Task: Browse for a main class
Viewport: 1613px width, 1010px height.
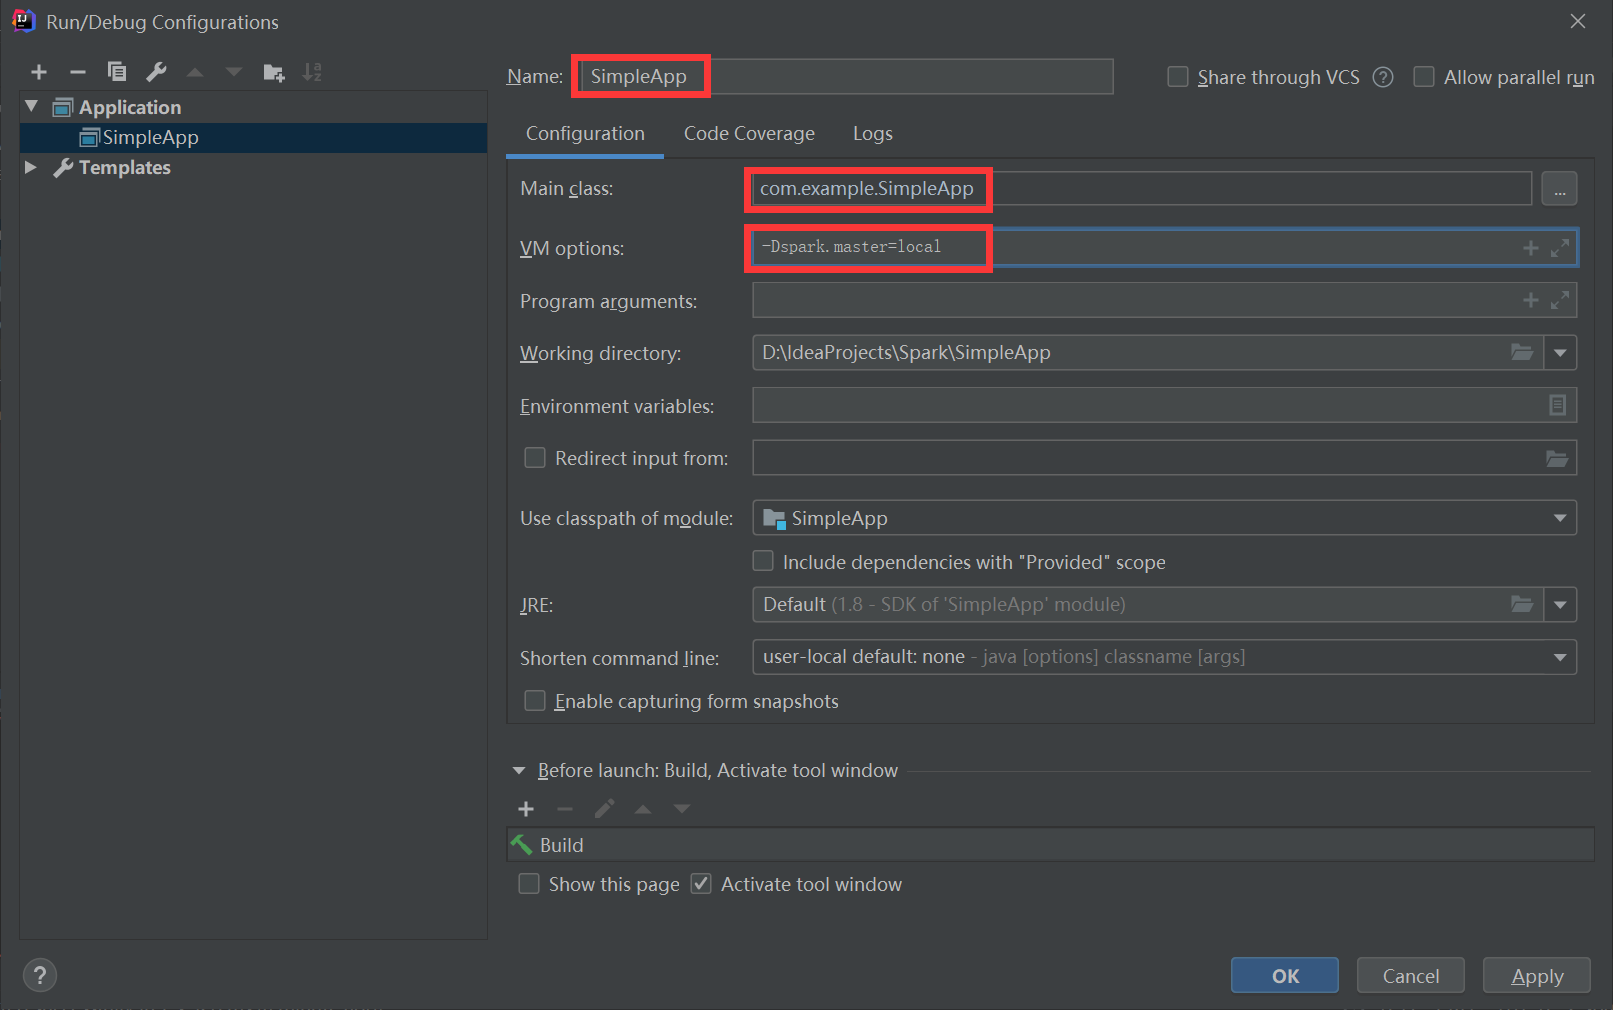Action: coord(1559,188)
